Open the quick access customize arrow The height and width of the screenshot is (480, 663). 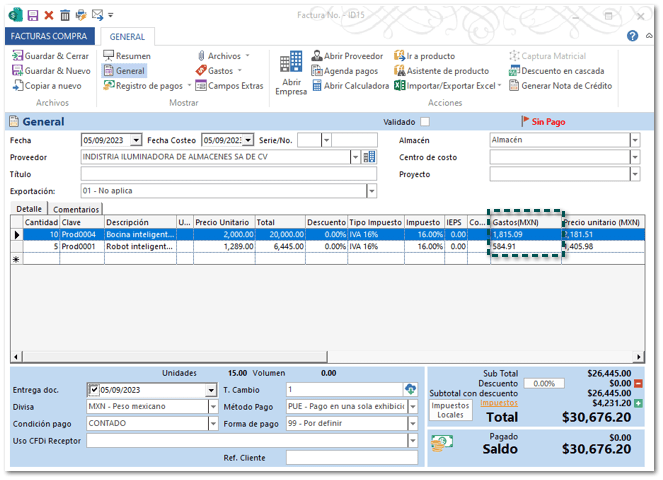tap(110, 15)
